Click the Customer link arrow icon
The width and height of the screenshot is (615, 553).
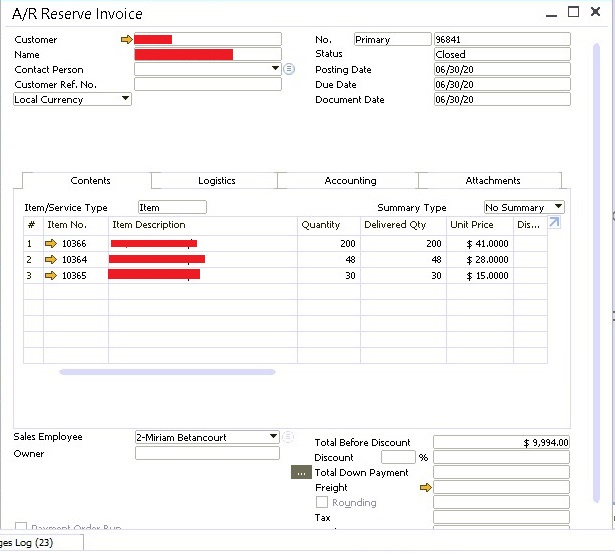(126, 40)
